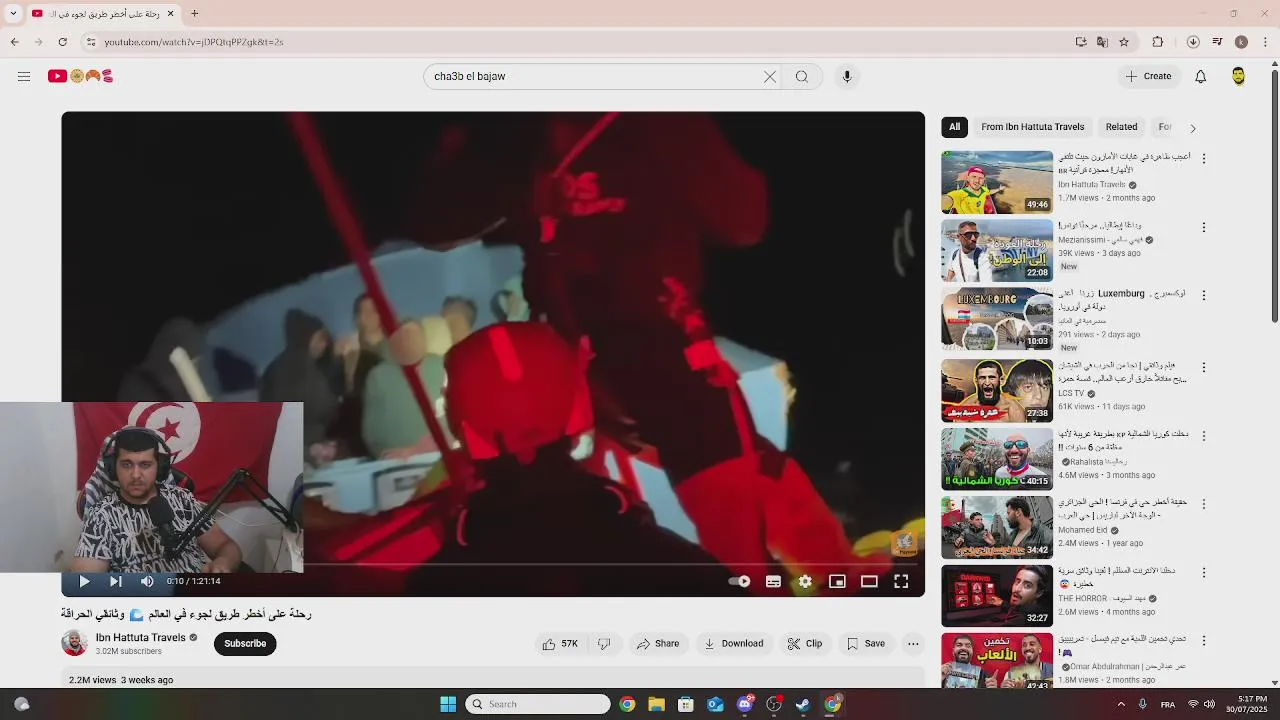The image size is (1280, 720).
Task: Translate this page icon in address bar
Action: pyautogui.click(x=1102, y=42)
